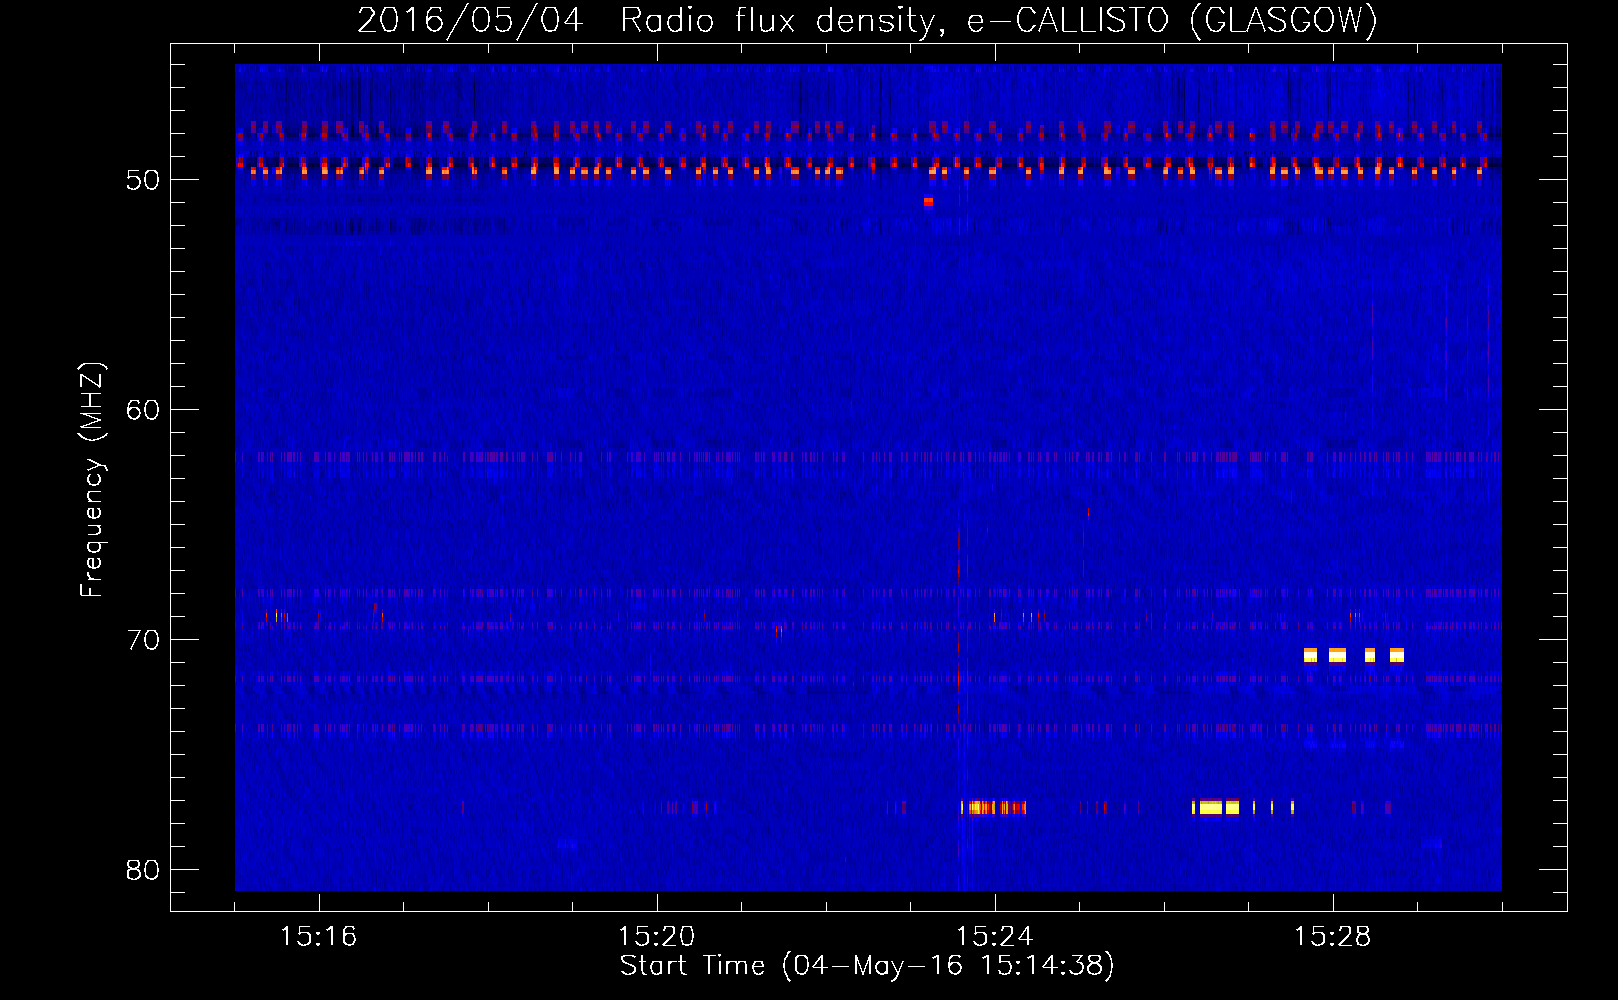Click the 15:24 time tick label

tap(994, 937)
